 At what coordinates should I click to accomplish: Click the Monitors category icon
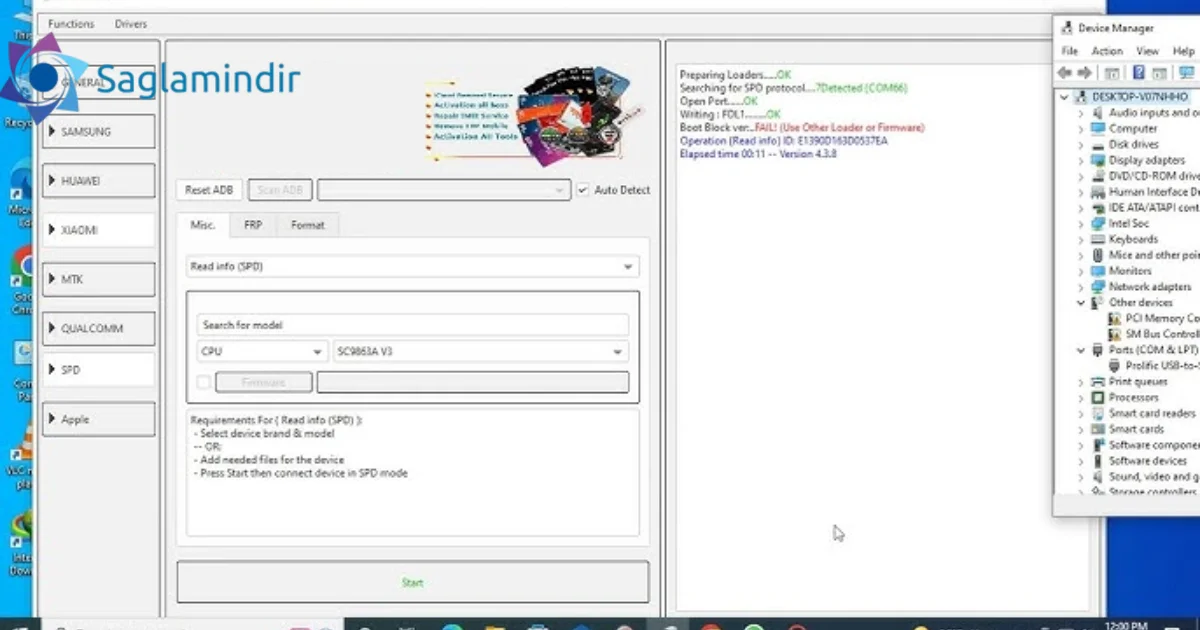point(1098,271)
